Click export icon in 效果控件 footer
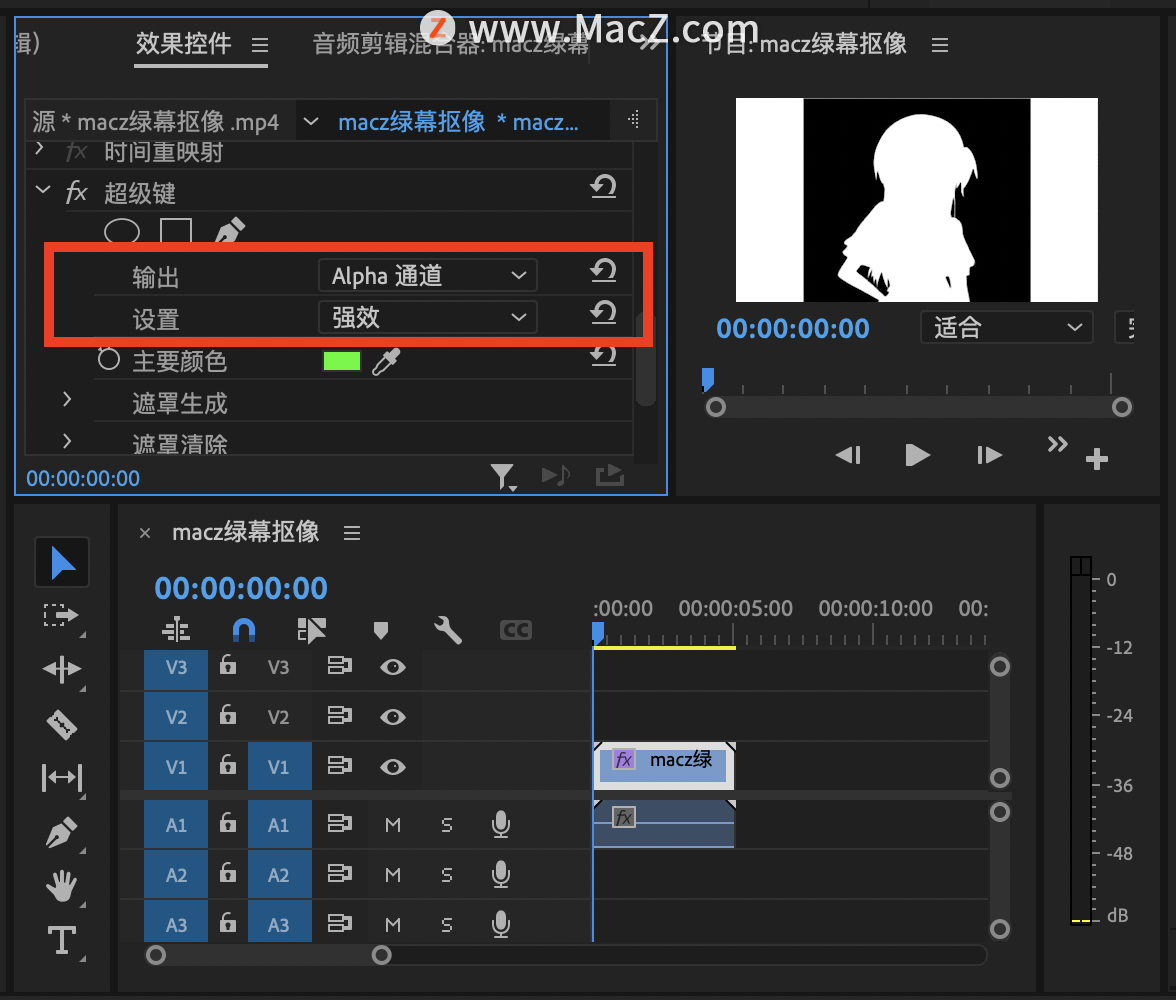The image size is (1176, 1000). [610, 475]
